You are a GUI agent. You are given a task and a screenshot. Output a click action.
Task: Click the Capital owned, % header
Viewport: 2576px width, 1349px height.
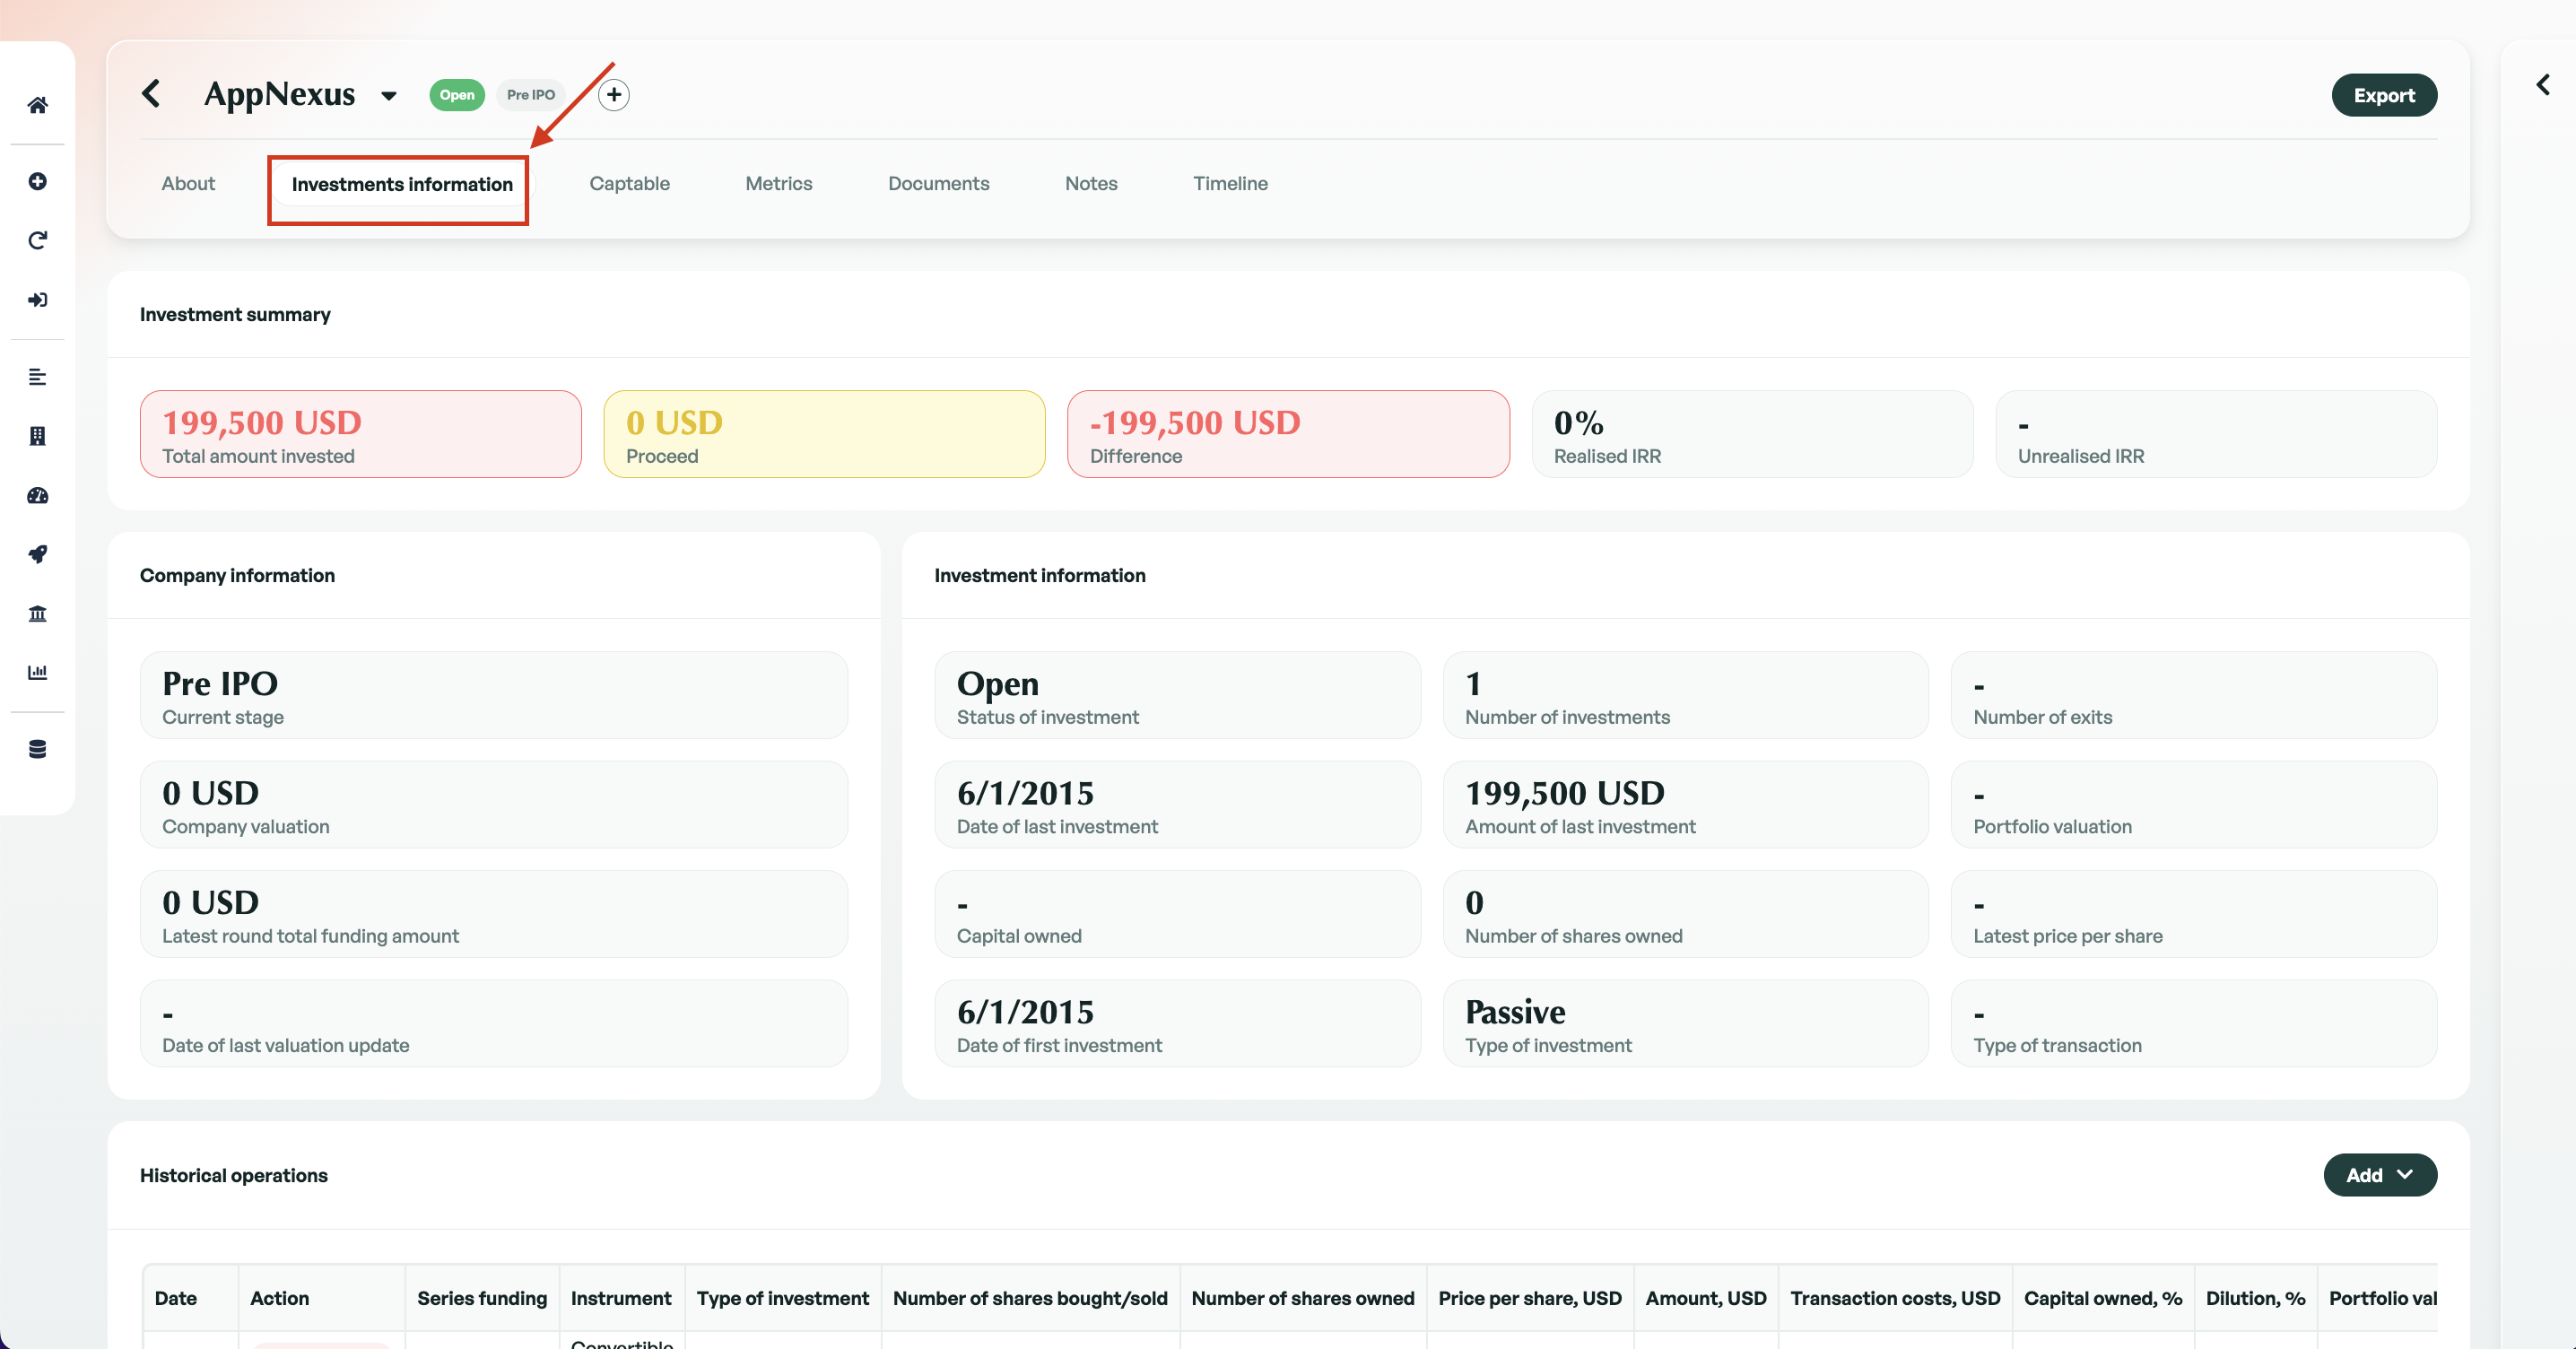point(2103,1298)
